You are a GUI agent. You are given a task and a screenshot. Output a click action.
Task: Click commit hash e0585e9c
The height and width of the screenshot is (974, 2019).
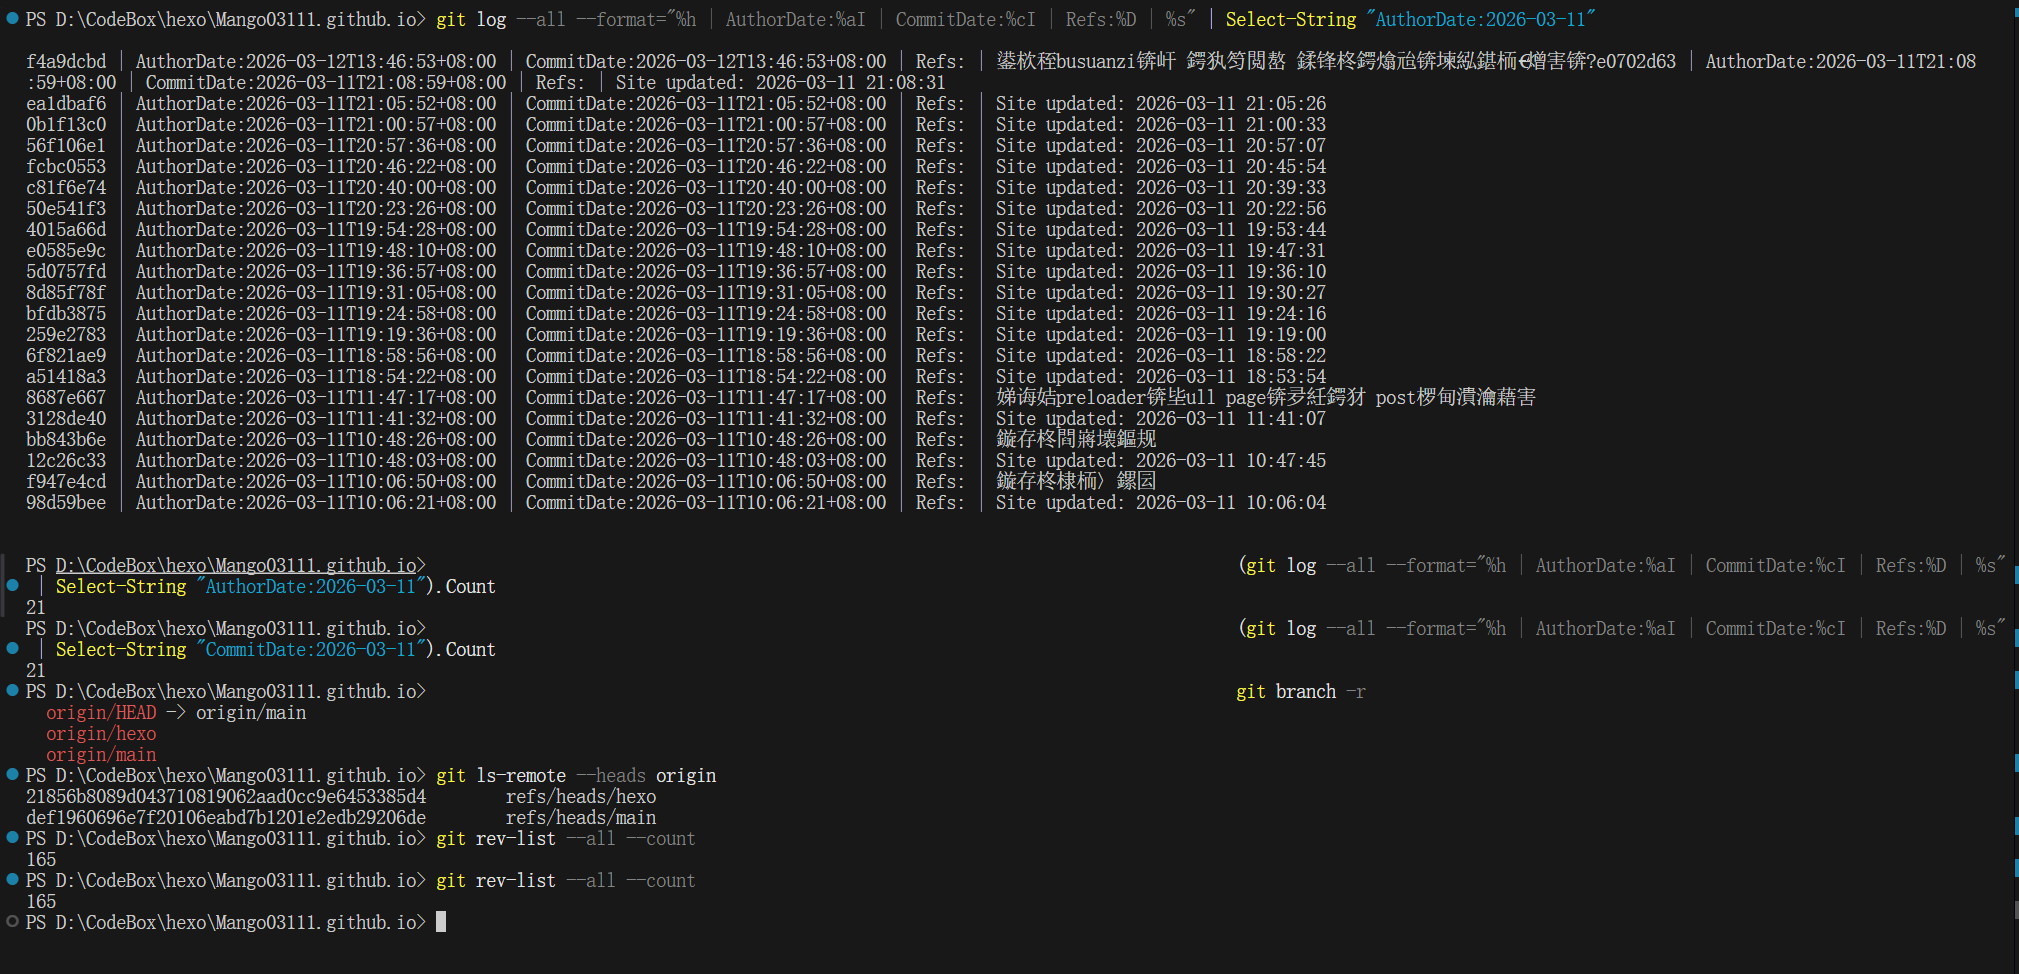tap(66, 250)
